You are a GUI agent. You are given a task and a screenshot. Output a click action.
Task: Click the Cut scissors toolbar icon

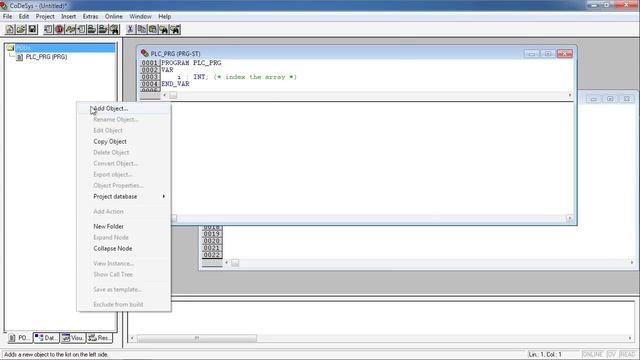pyautogui.click(x=130, y=29)
